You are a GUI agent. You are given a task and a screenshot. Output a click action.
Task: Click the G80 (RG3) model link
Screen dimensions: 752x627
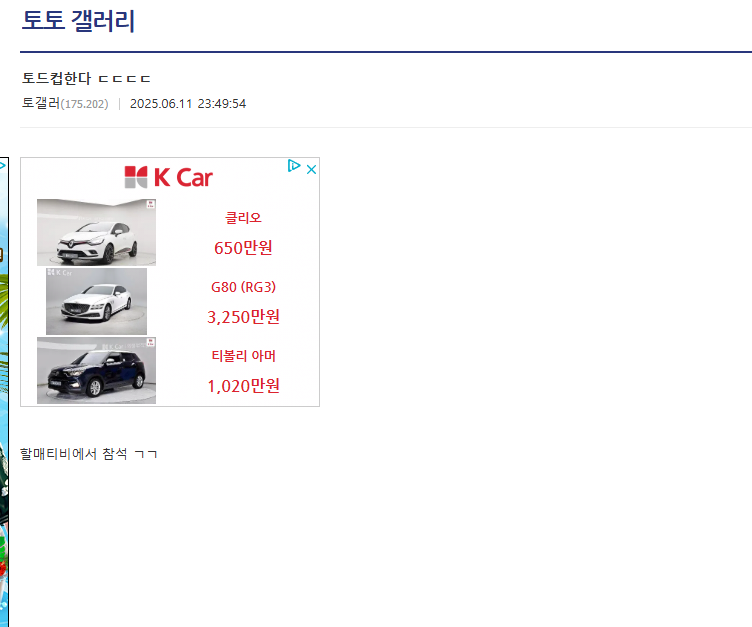click(243, 287)
